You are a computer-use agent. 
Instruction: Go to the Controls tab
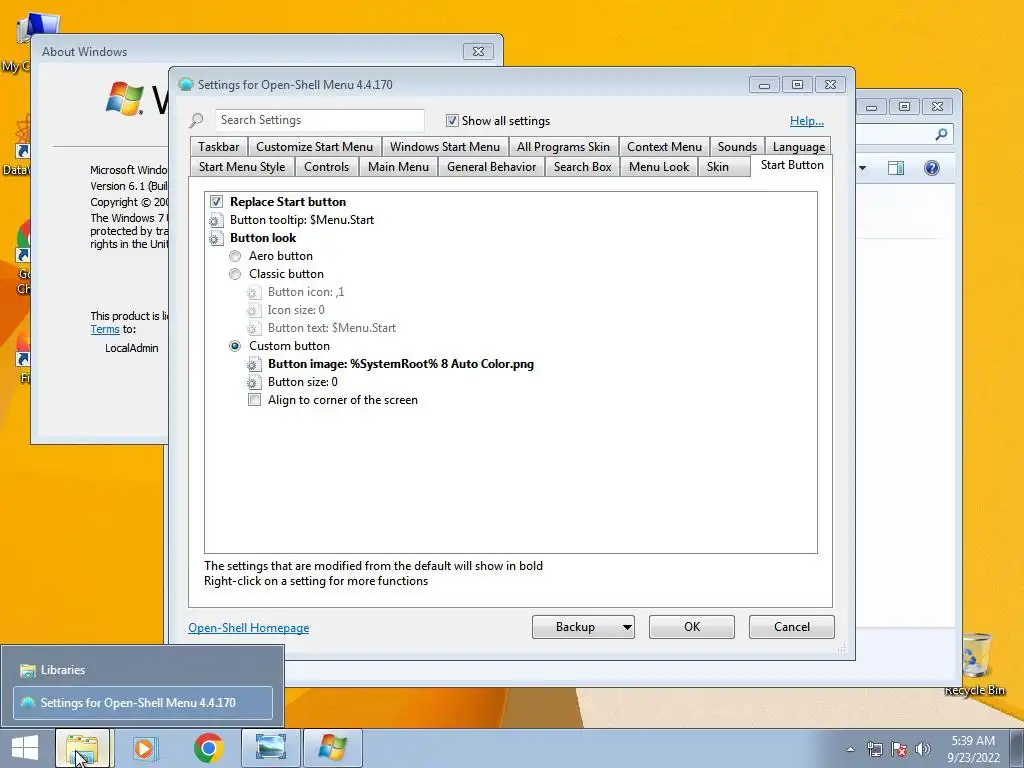[x=327, y=167]
